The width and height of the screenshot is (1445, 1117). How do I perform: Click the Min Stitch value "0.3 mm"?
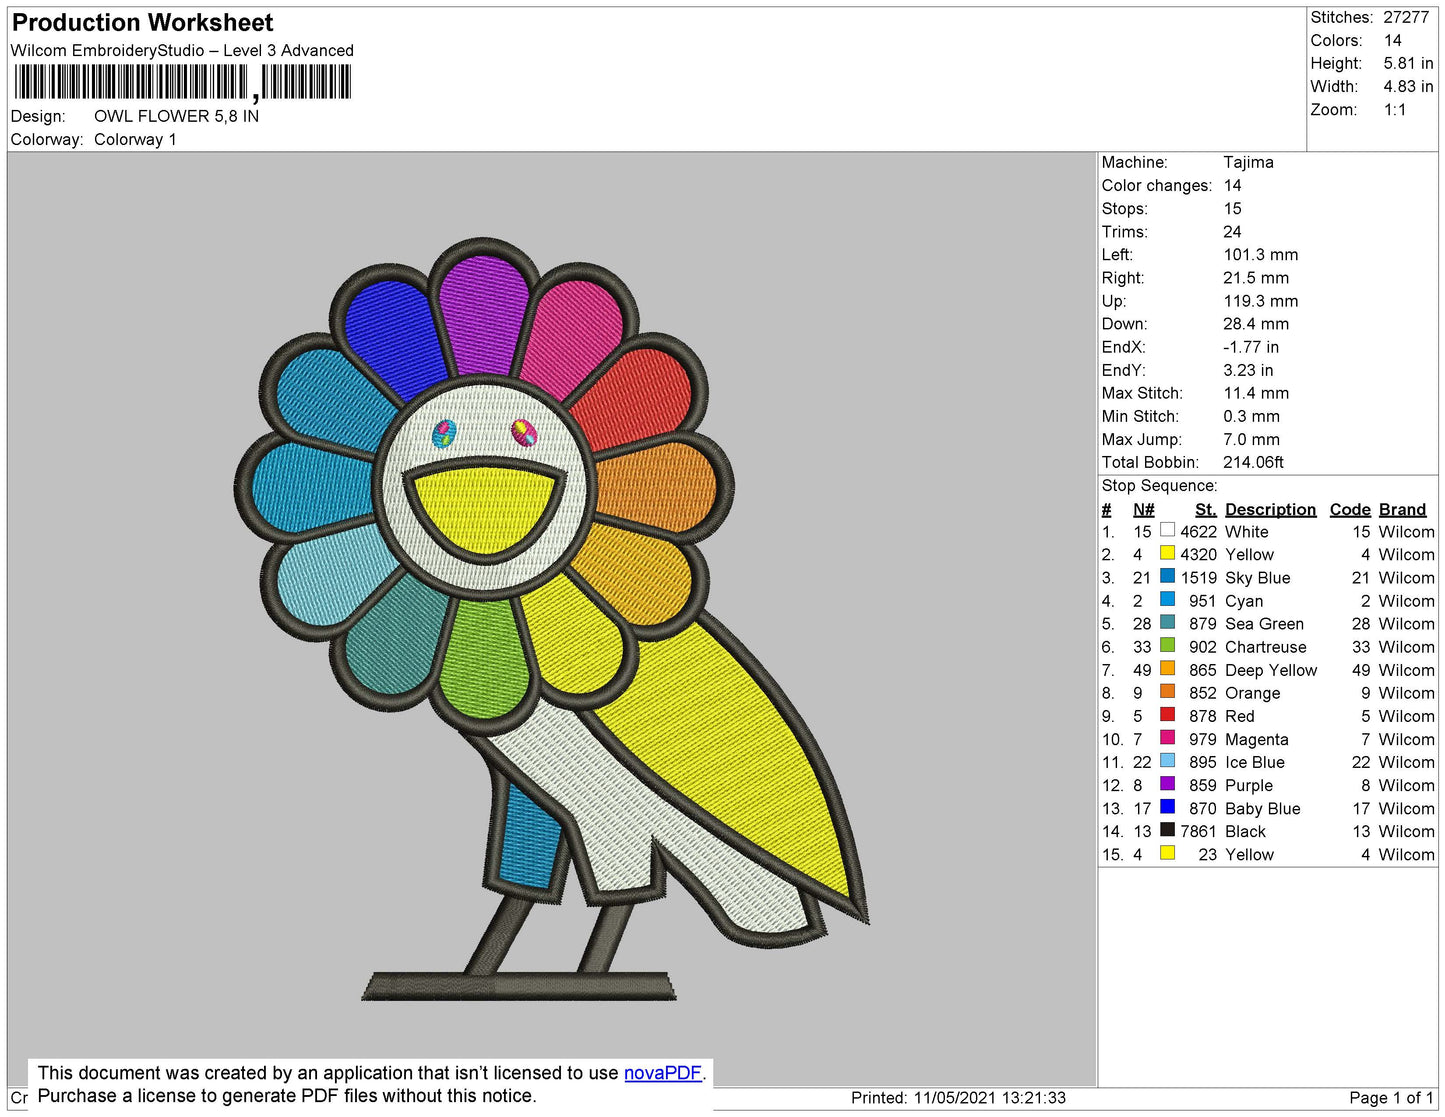click(x=1251, y=416)
